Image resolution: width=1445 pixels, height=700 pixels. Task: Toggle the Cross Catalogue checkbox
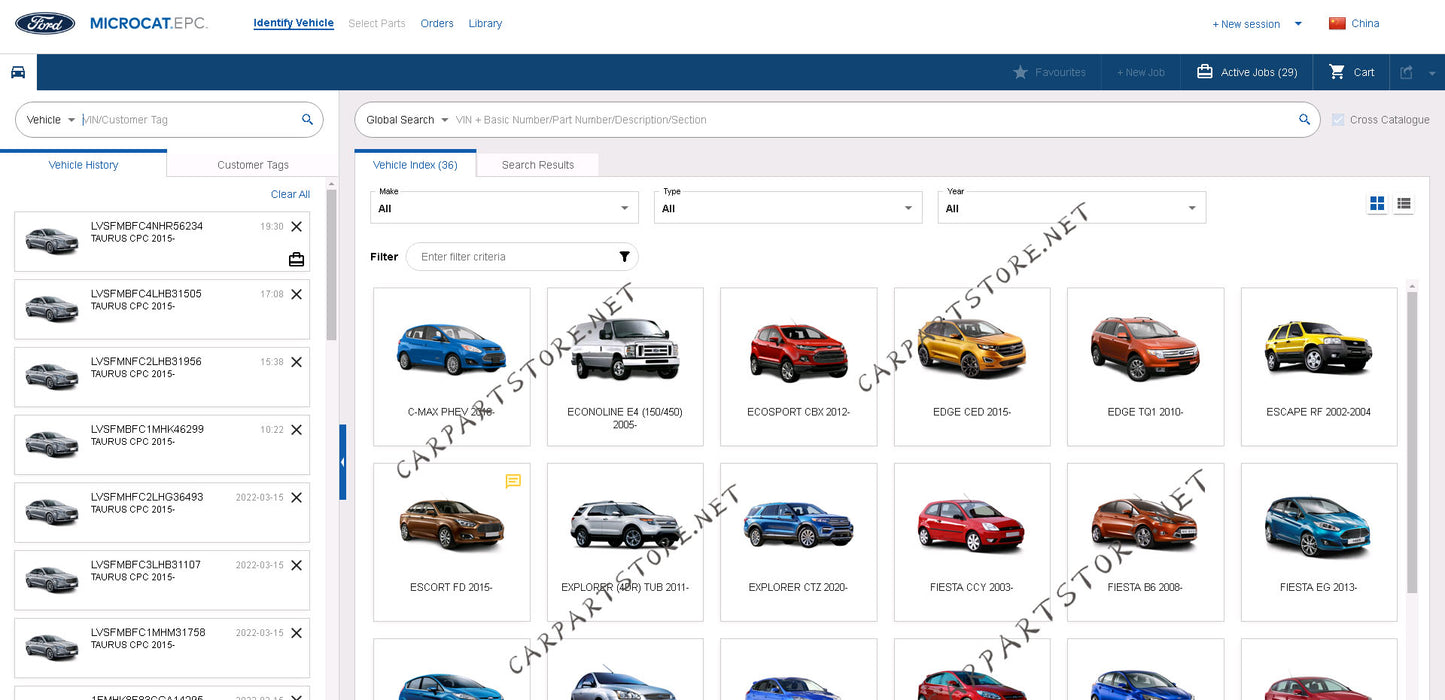pos(1338,120)
